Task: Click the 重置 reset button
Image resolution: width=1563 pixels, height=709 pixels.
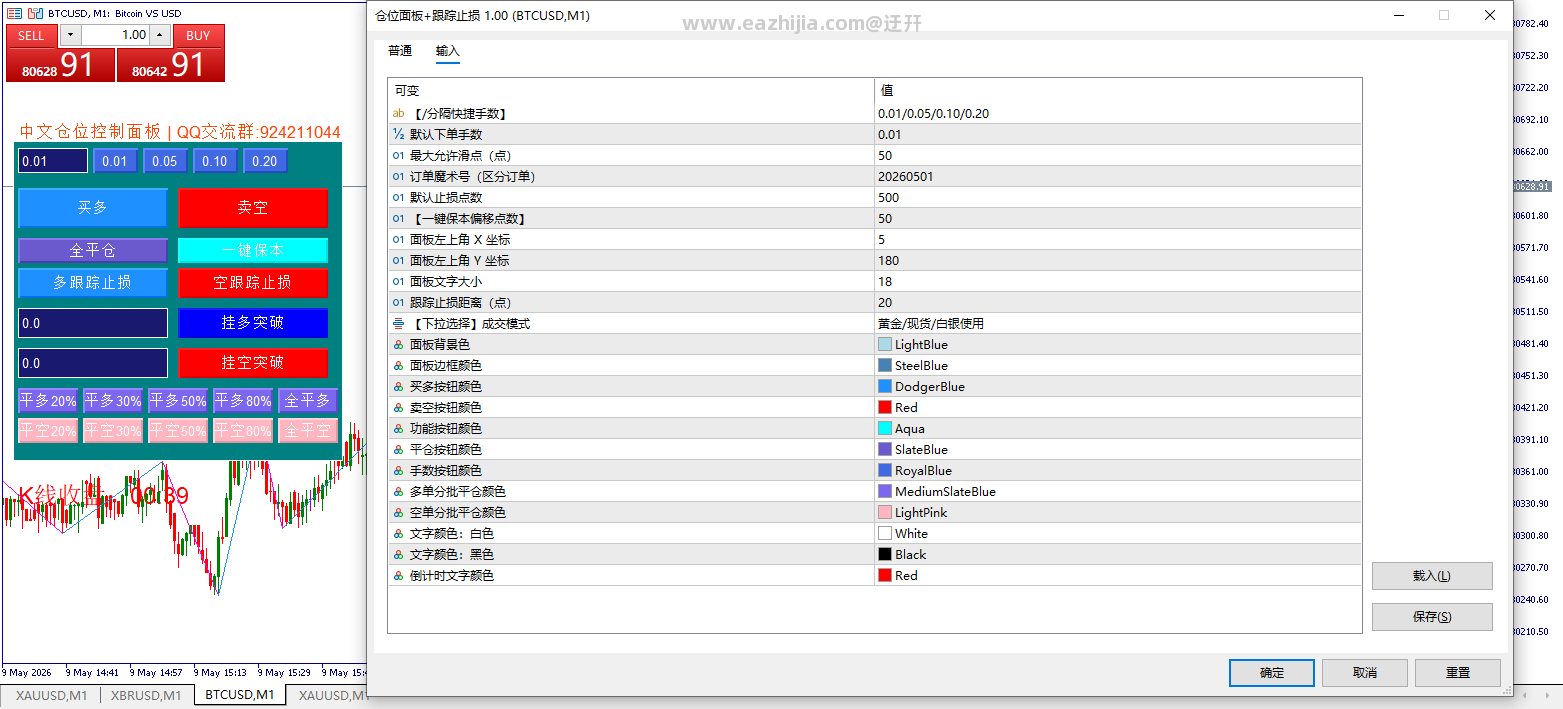Action: pyautogui.click(x=1458, y=673)
